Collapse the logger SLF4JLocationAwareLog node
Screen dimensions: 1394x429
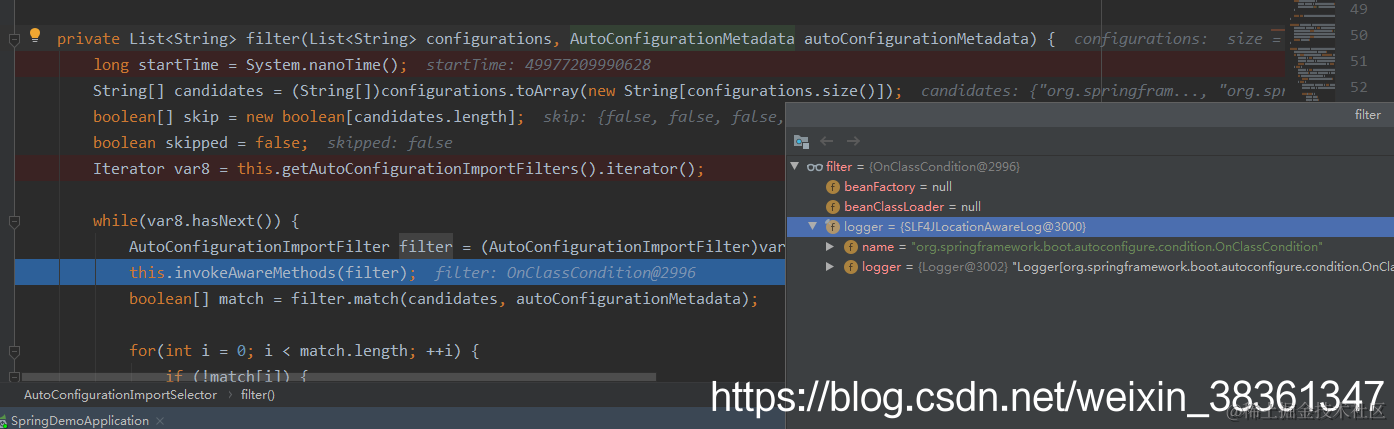coord(813,227)
